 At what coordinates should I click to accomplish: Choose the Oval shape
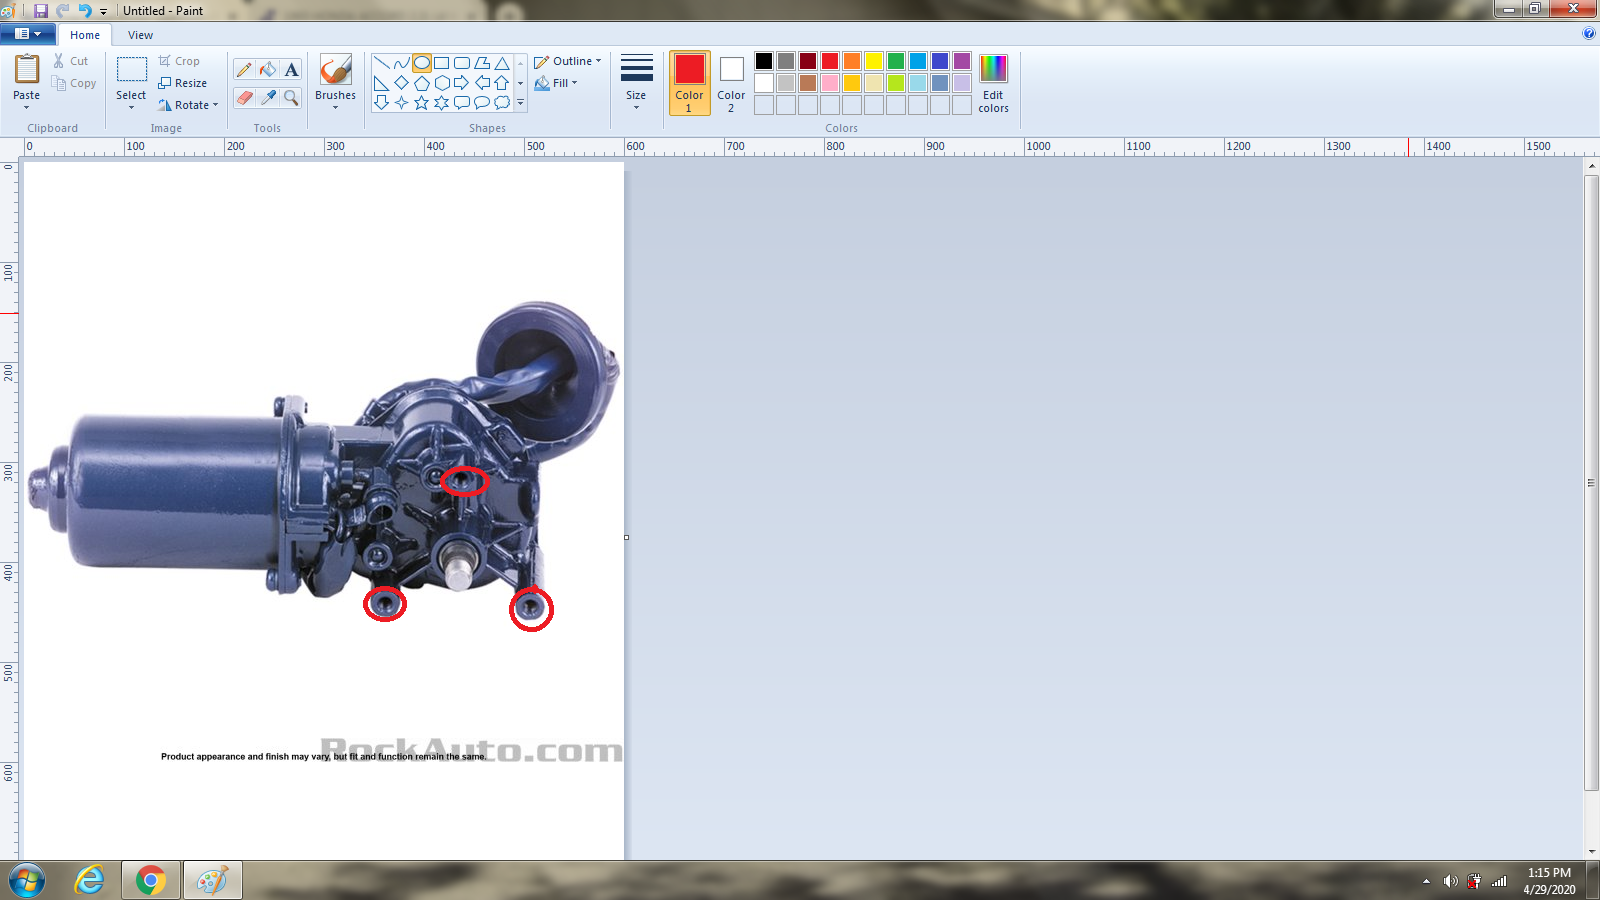422,63
